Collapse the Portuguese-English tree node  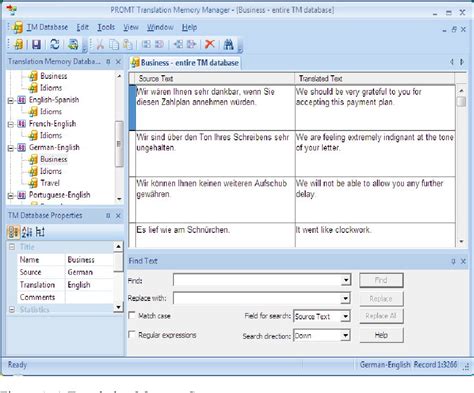(11, 195)
